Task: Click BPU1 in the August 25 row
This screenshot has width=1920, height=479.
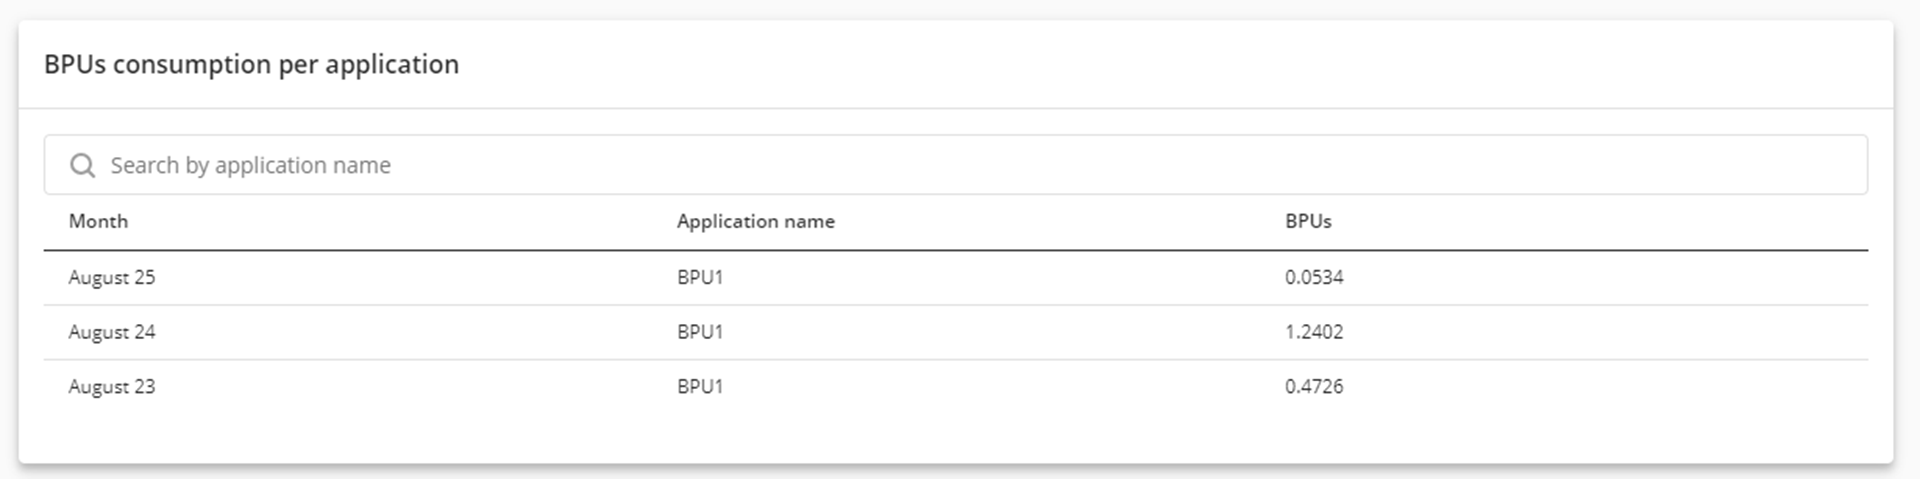Action: point(700,277)
